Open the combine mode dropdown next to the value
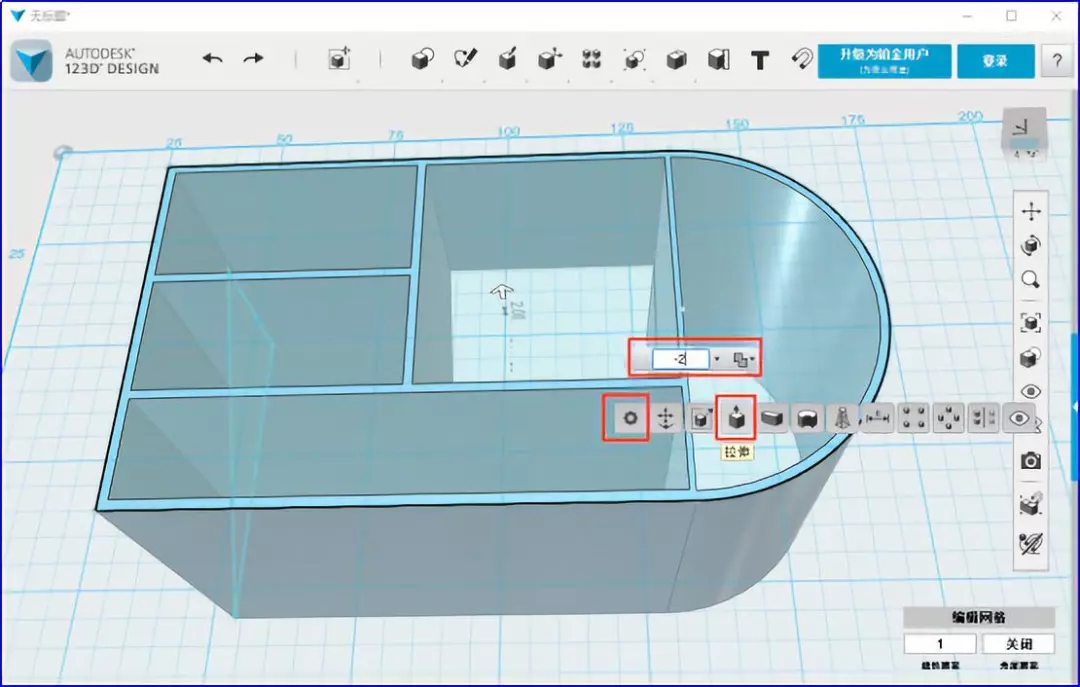Viewport: 1080px width, 687px height. click(x=745, y=359)
